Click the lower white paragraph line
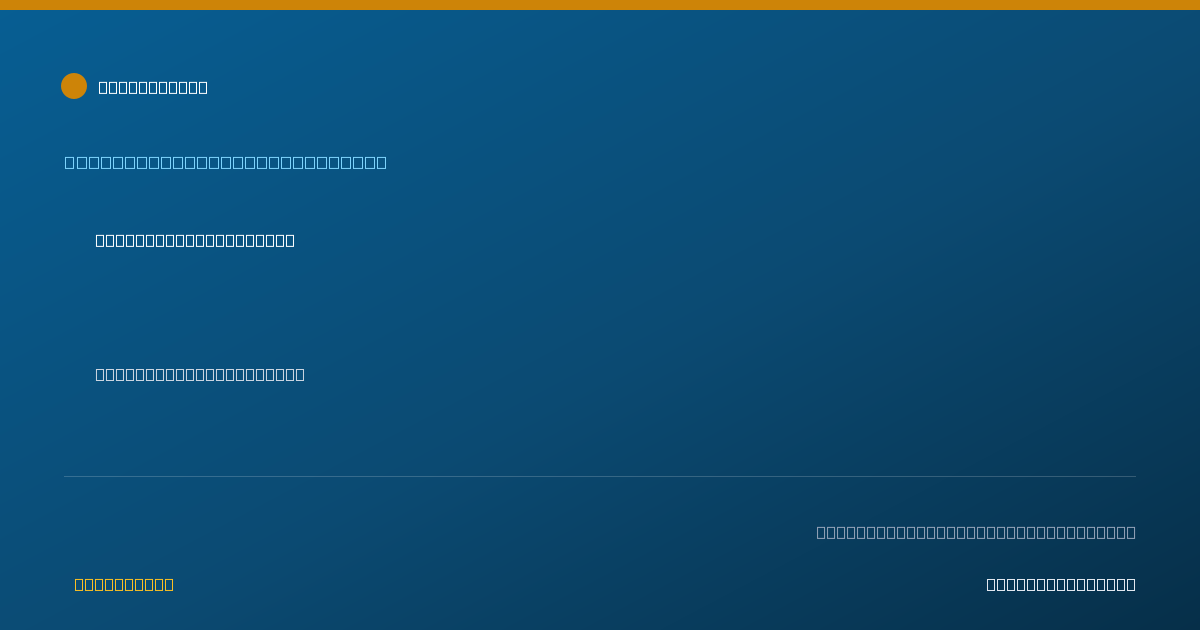The height and width of the screenshot is (630, 1200). coord(200,374)
